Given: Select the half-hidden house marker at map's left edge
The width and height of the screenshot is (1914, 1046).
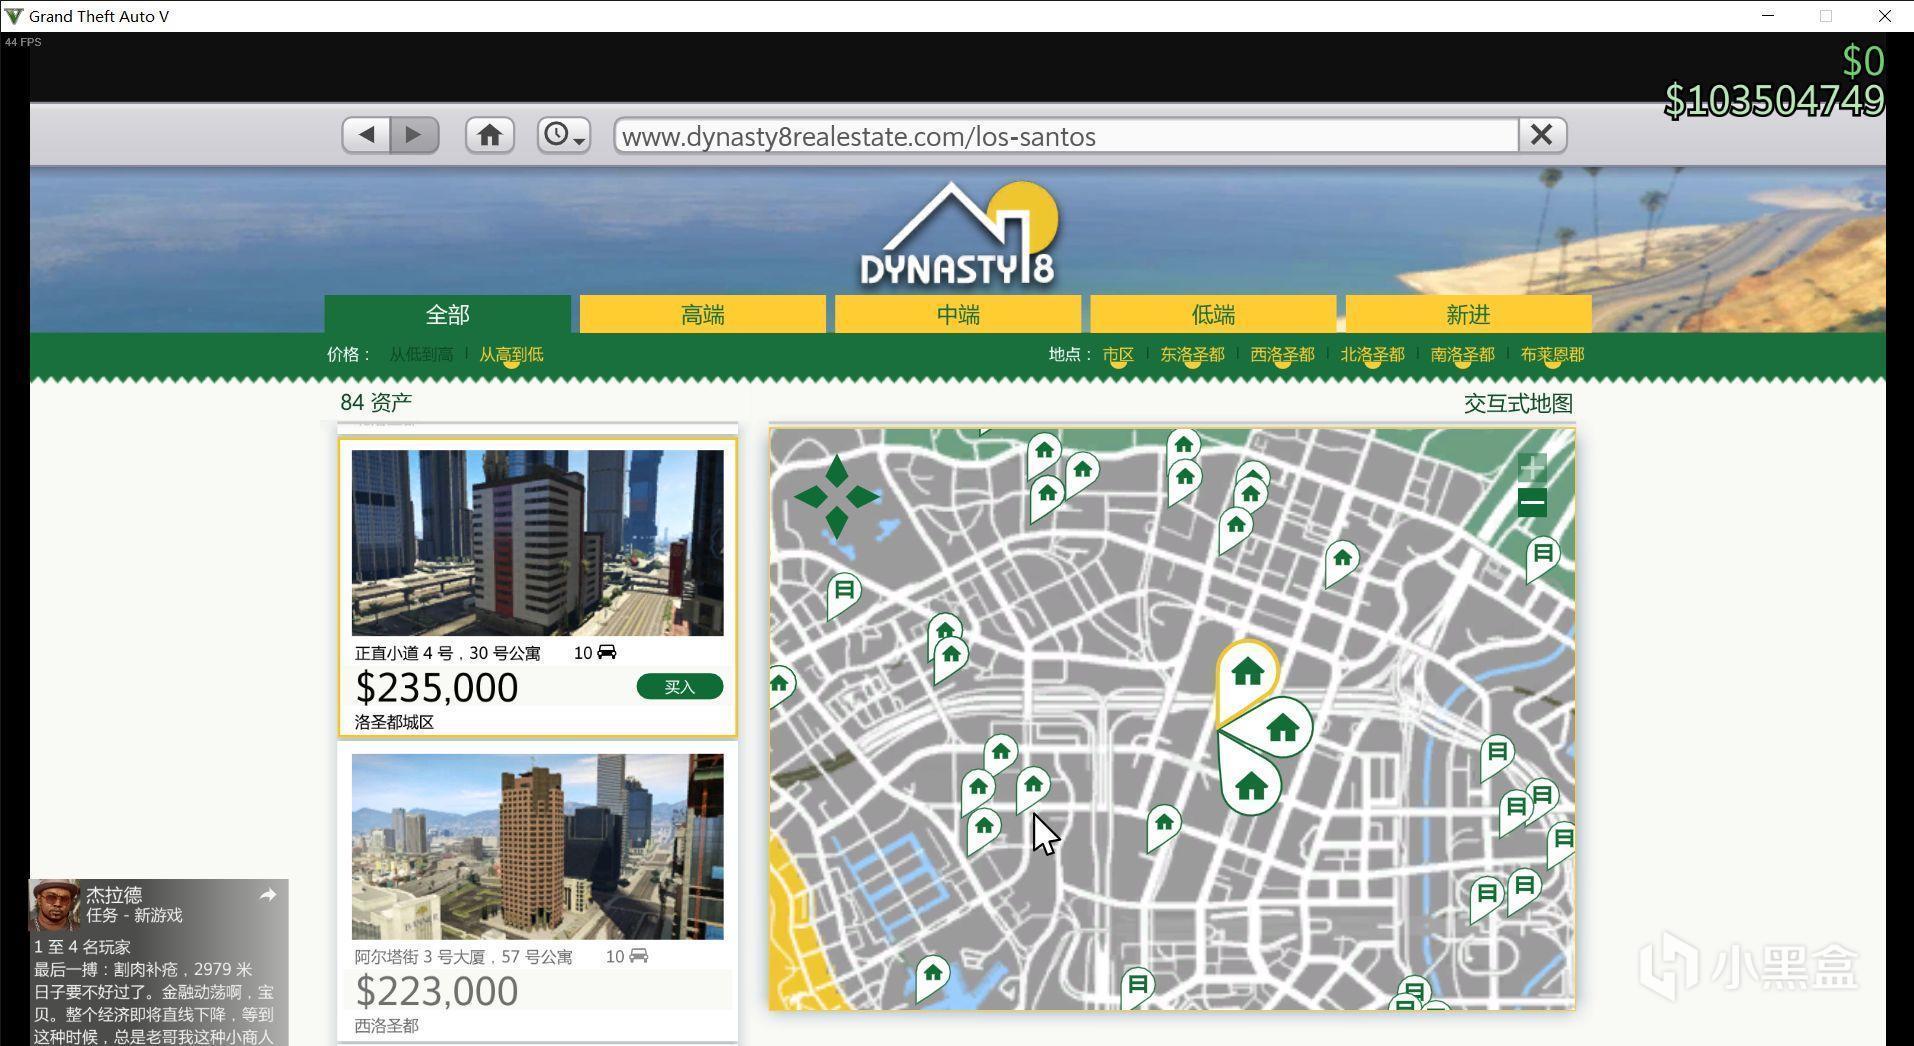Looking at the screenshot, I should (x=779, y=685).
